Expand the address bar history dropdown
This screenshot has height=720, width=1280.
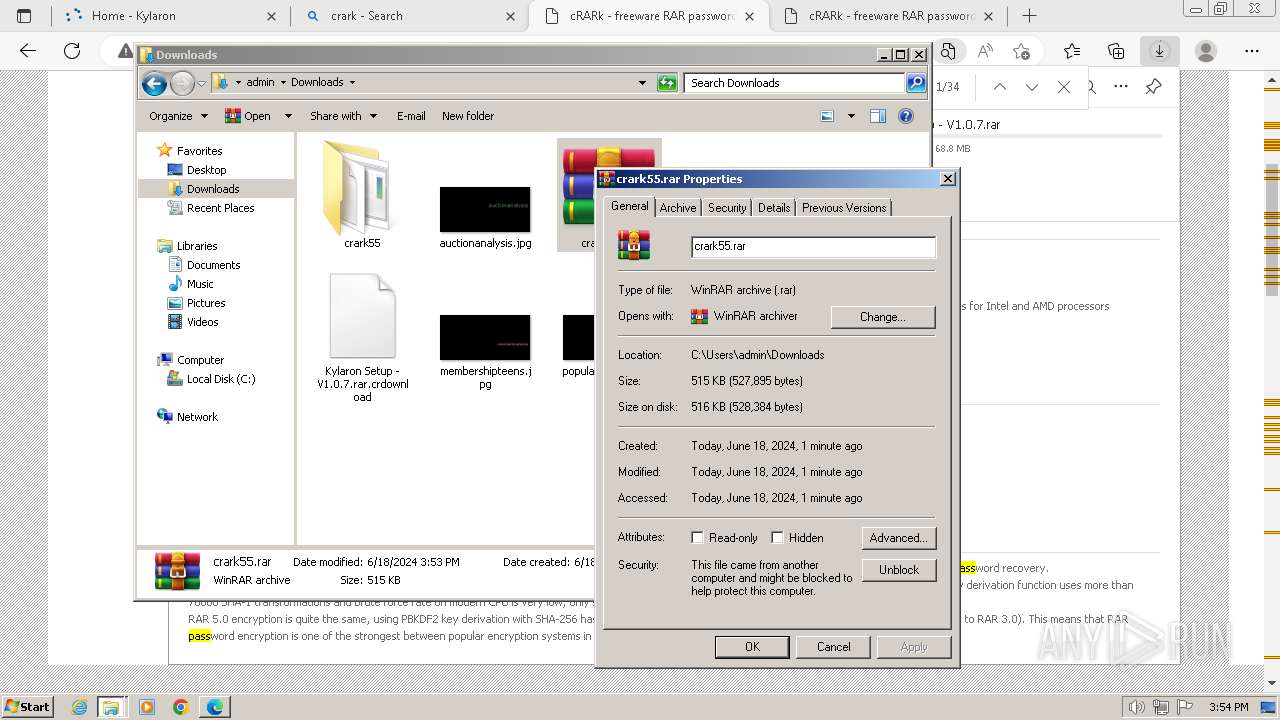click(642, 83)
